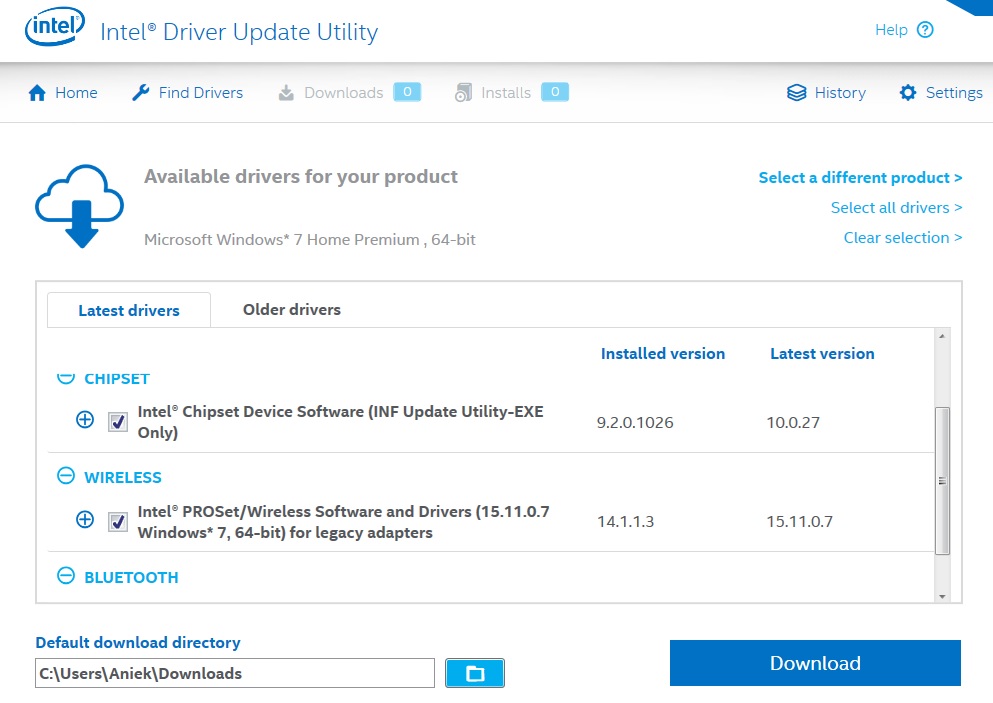Viewport: 993px width, 703px height.
Task: Click the default download directory field
Action: [x=235, y=673]
